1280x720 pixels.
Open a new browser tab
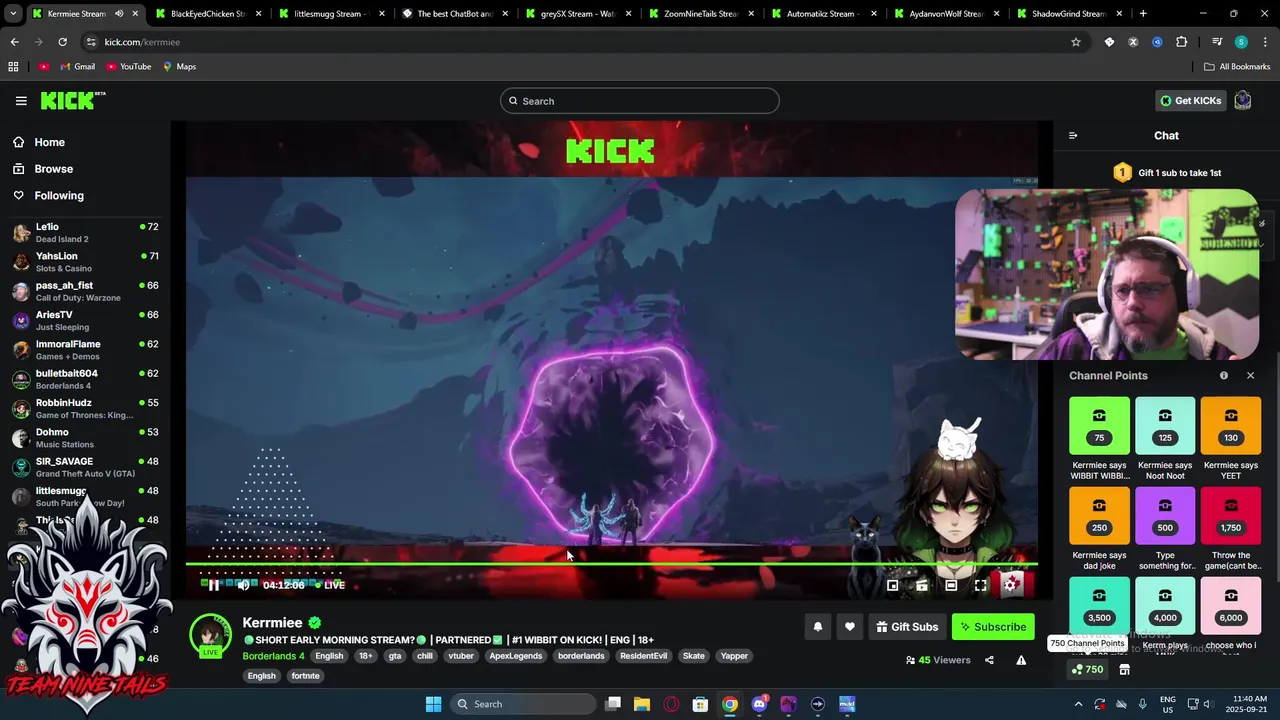pos(1143,14)
